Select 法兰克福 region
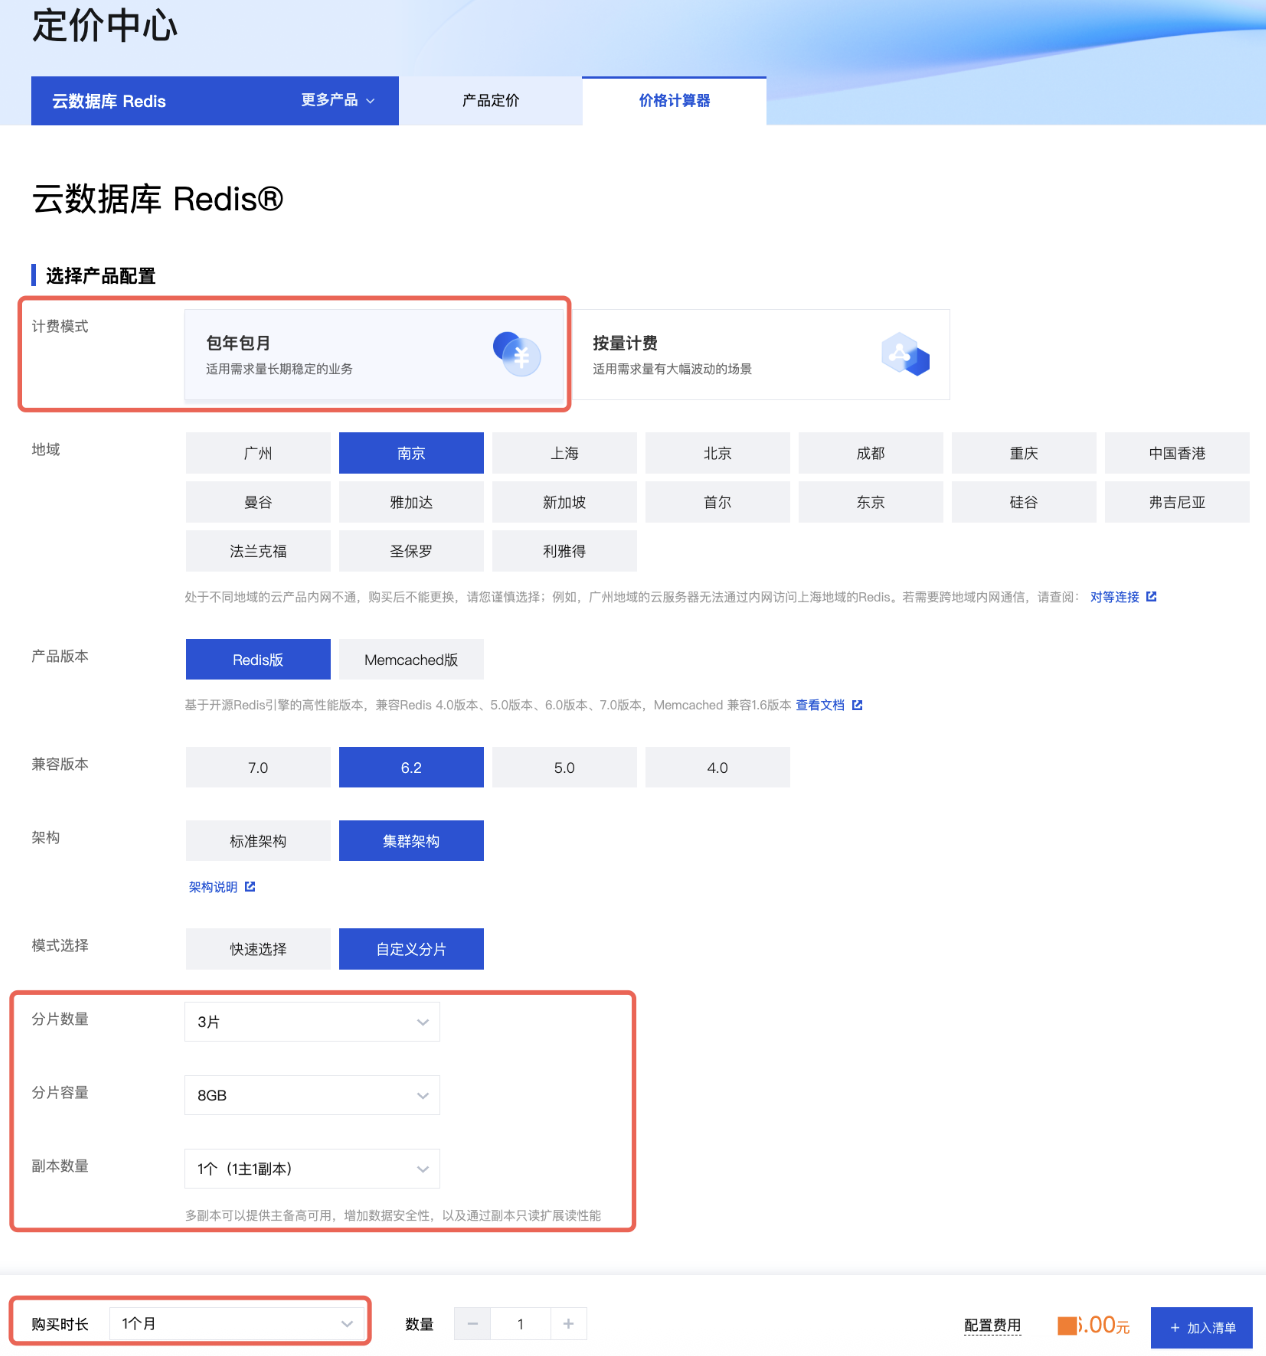 click(258, 551)
